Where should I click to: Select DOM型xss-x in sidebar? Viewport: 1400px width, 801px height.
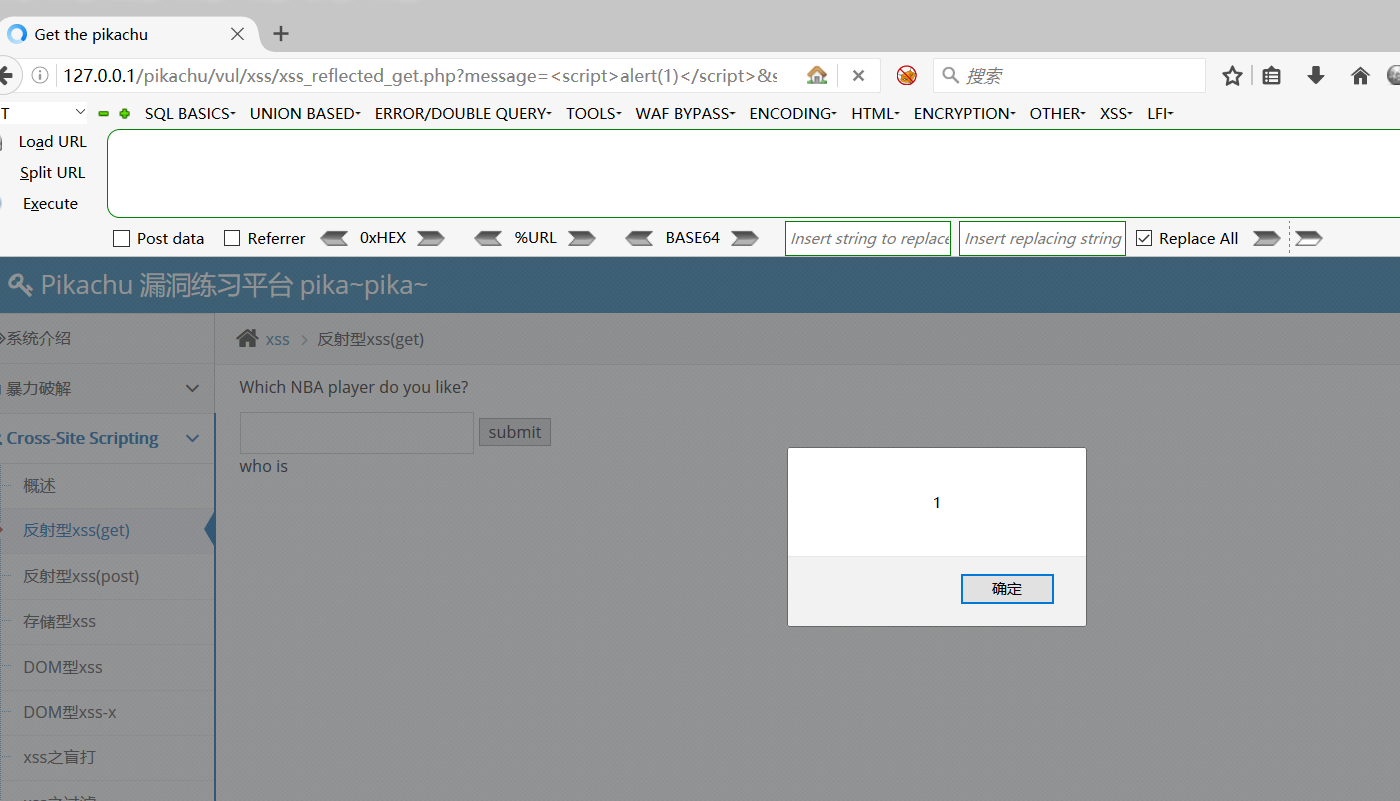click(107, 713)
